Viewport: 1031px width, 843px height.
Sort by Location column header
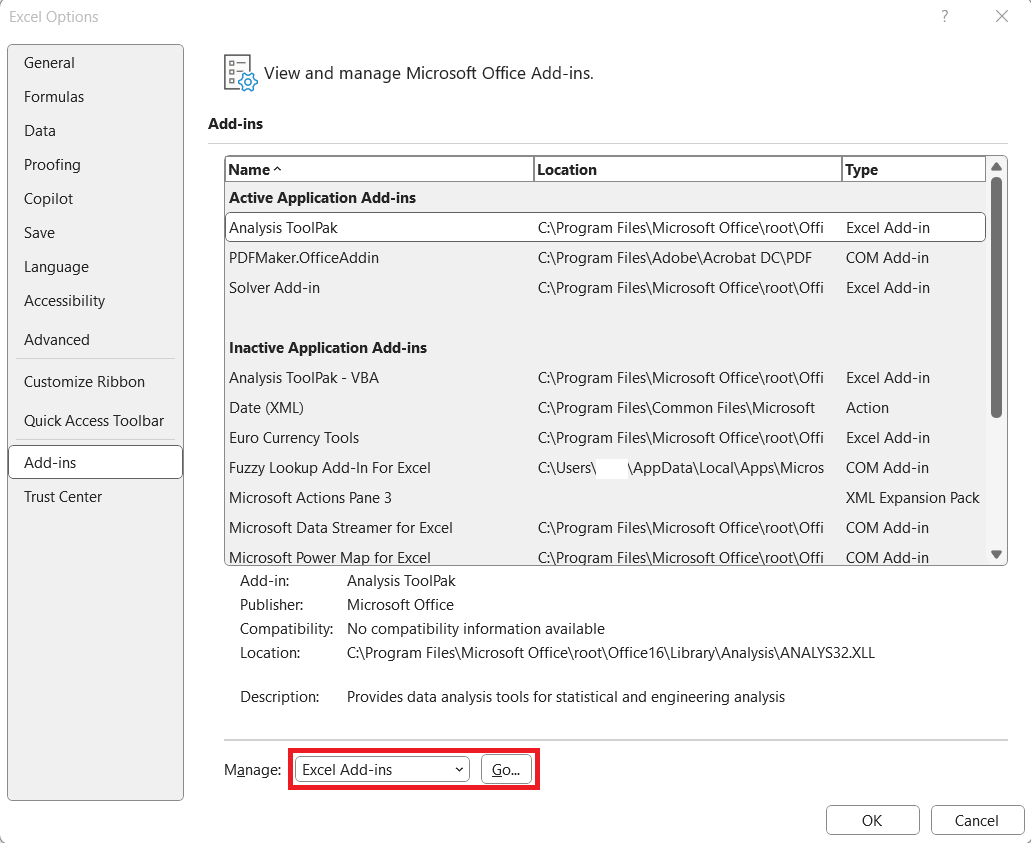click(x=688, y=170)
